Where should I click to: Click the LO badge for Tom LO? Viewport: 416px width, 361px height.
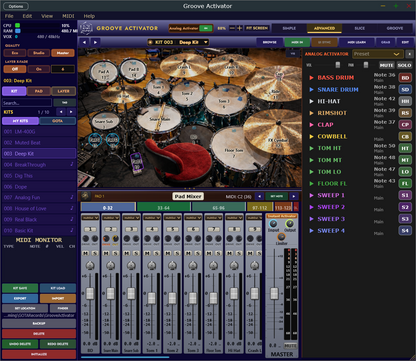point(405,172)
